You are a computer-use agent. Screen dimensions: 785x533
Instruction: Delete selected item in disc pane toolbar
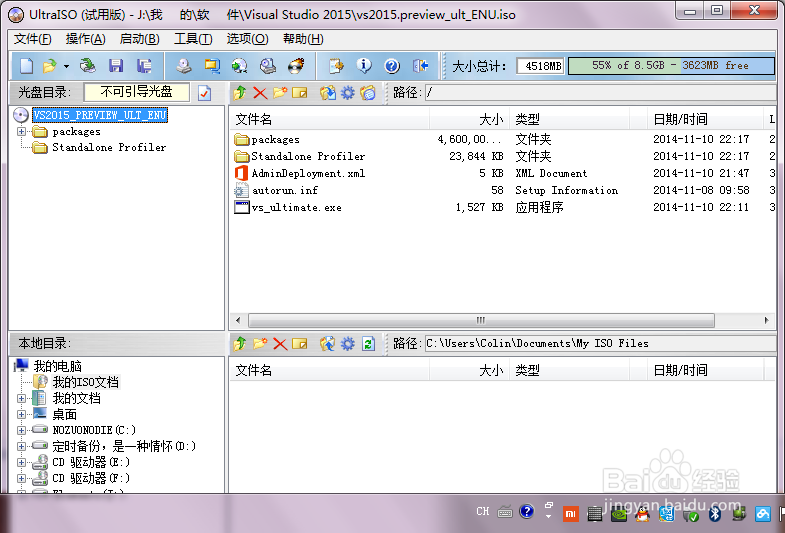[260, 93]
